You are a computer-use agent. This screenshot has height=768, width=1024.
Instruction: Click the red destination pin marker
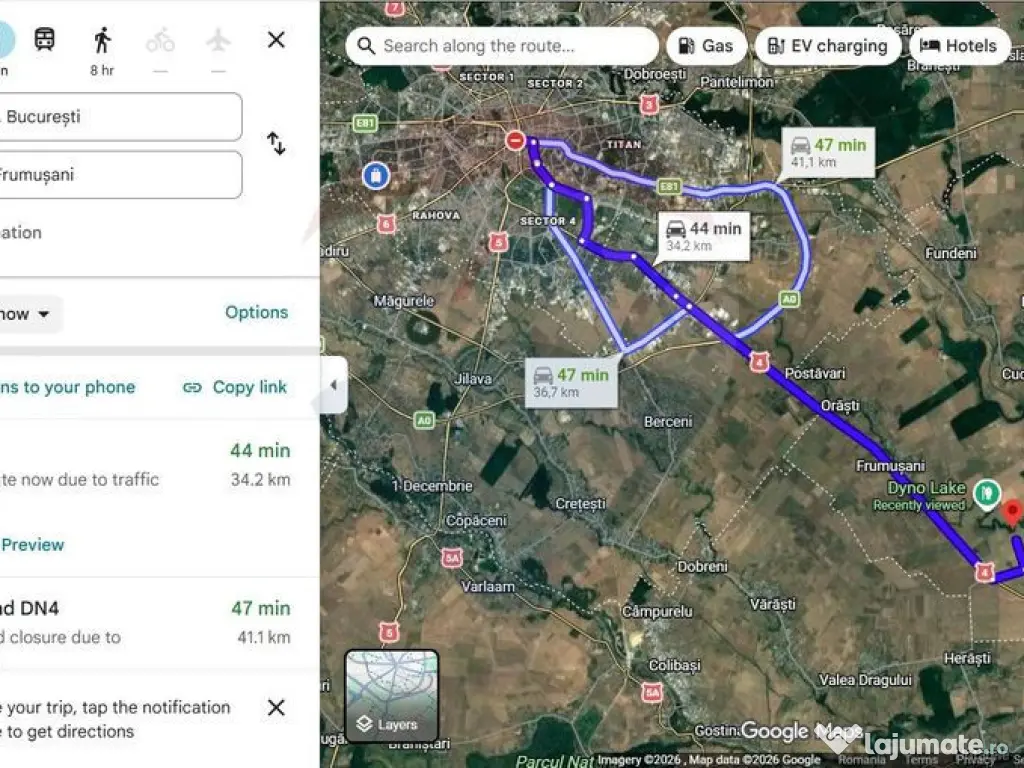tap(1012, 513)
